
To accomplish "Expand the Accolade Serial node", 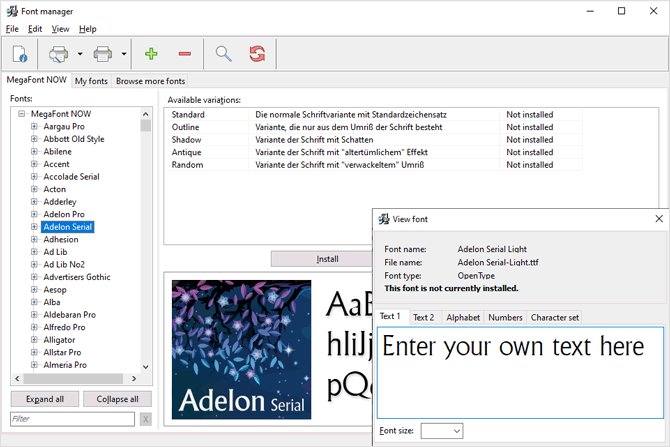I will (x=34, y=176).
